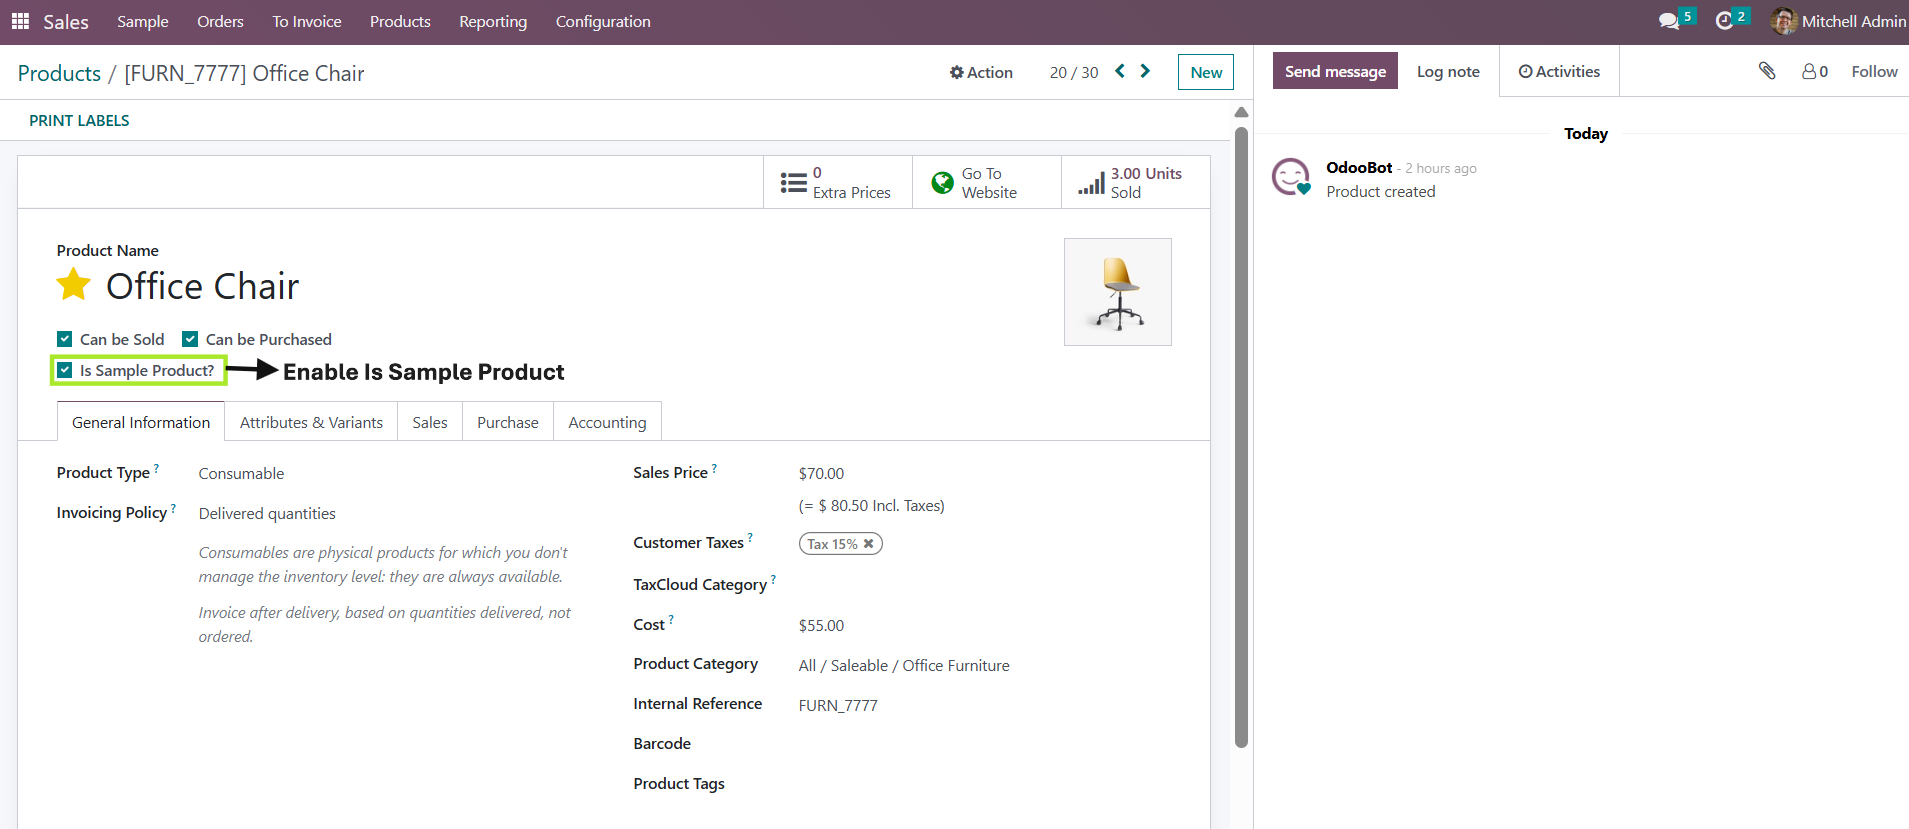Toggle Can be Purchased checkbox
This screenshot has height=829, width=1909.
pyautogui.click(x=190, y=339)
